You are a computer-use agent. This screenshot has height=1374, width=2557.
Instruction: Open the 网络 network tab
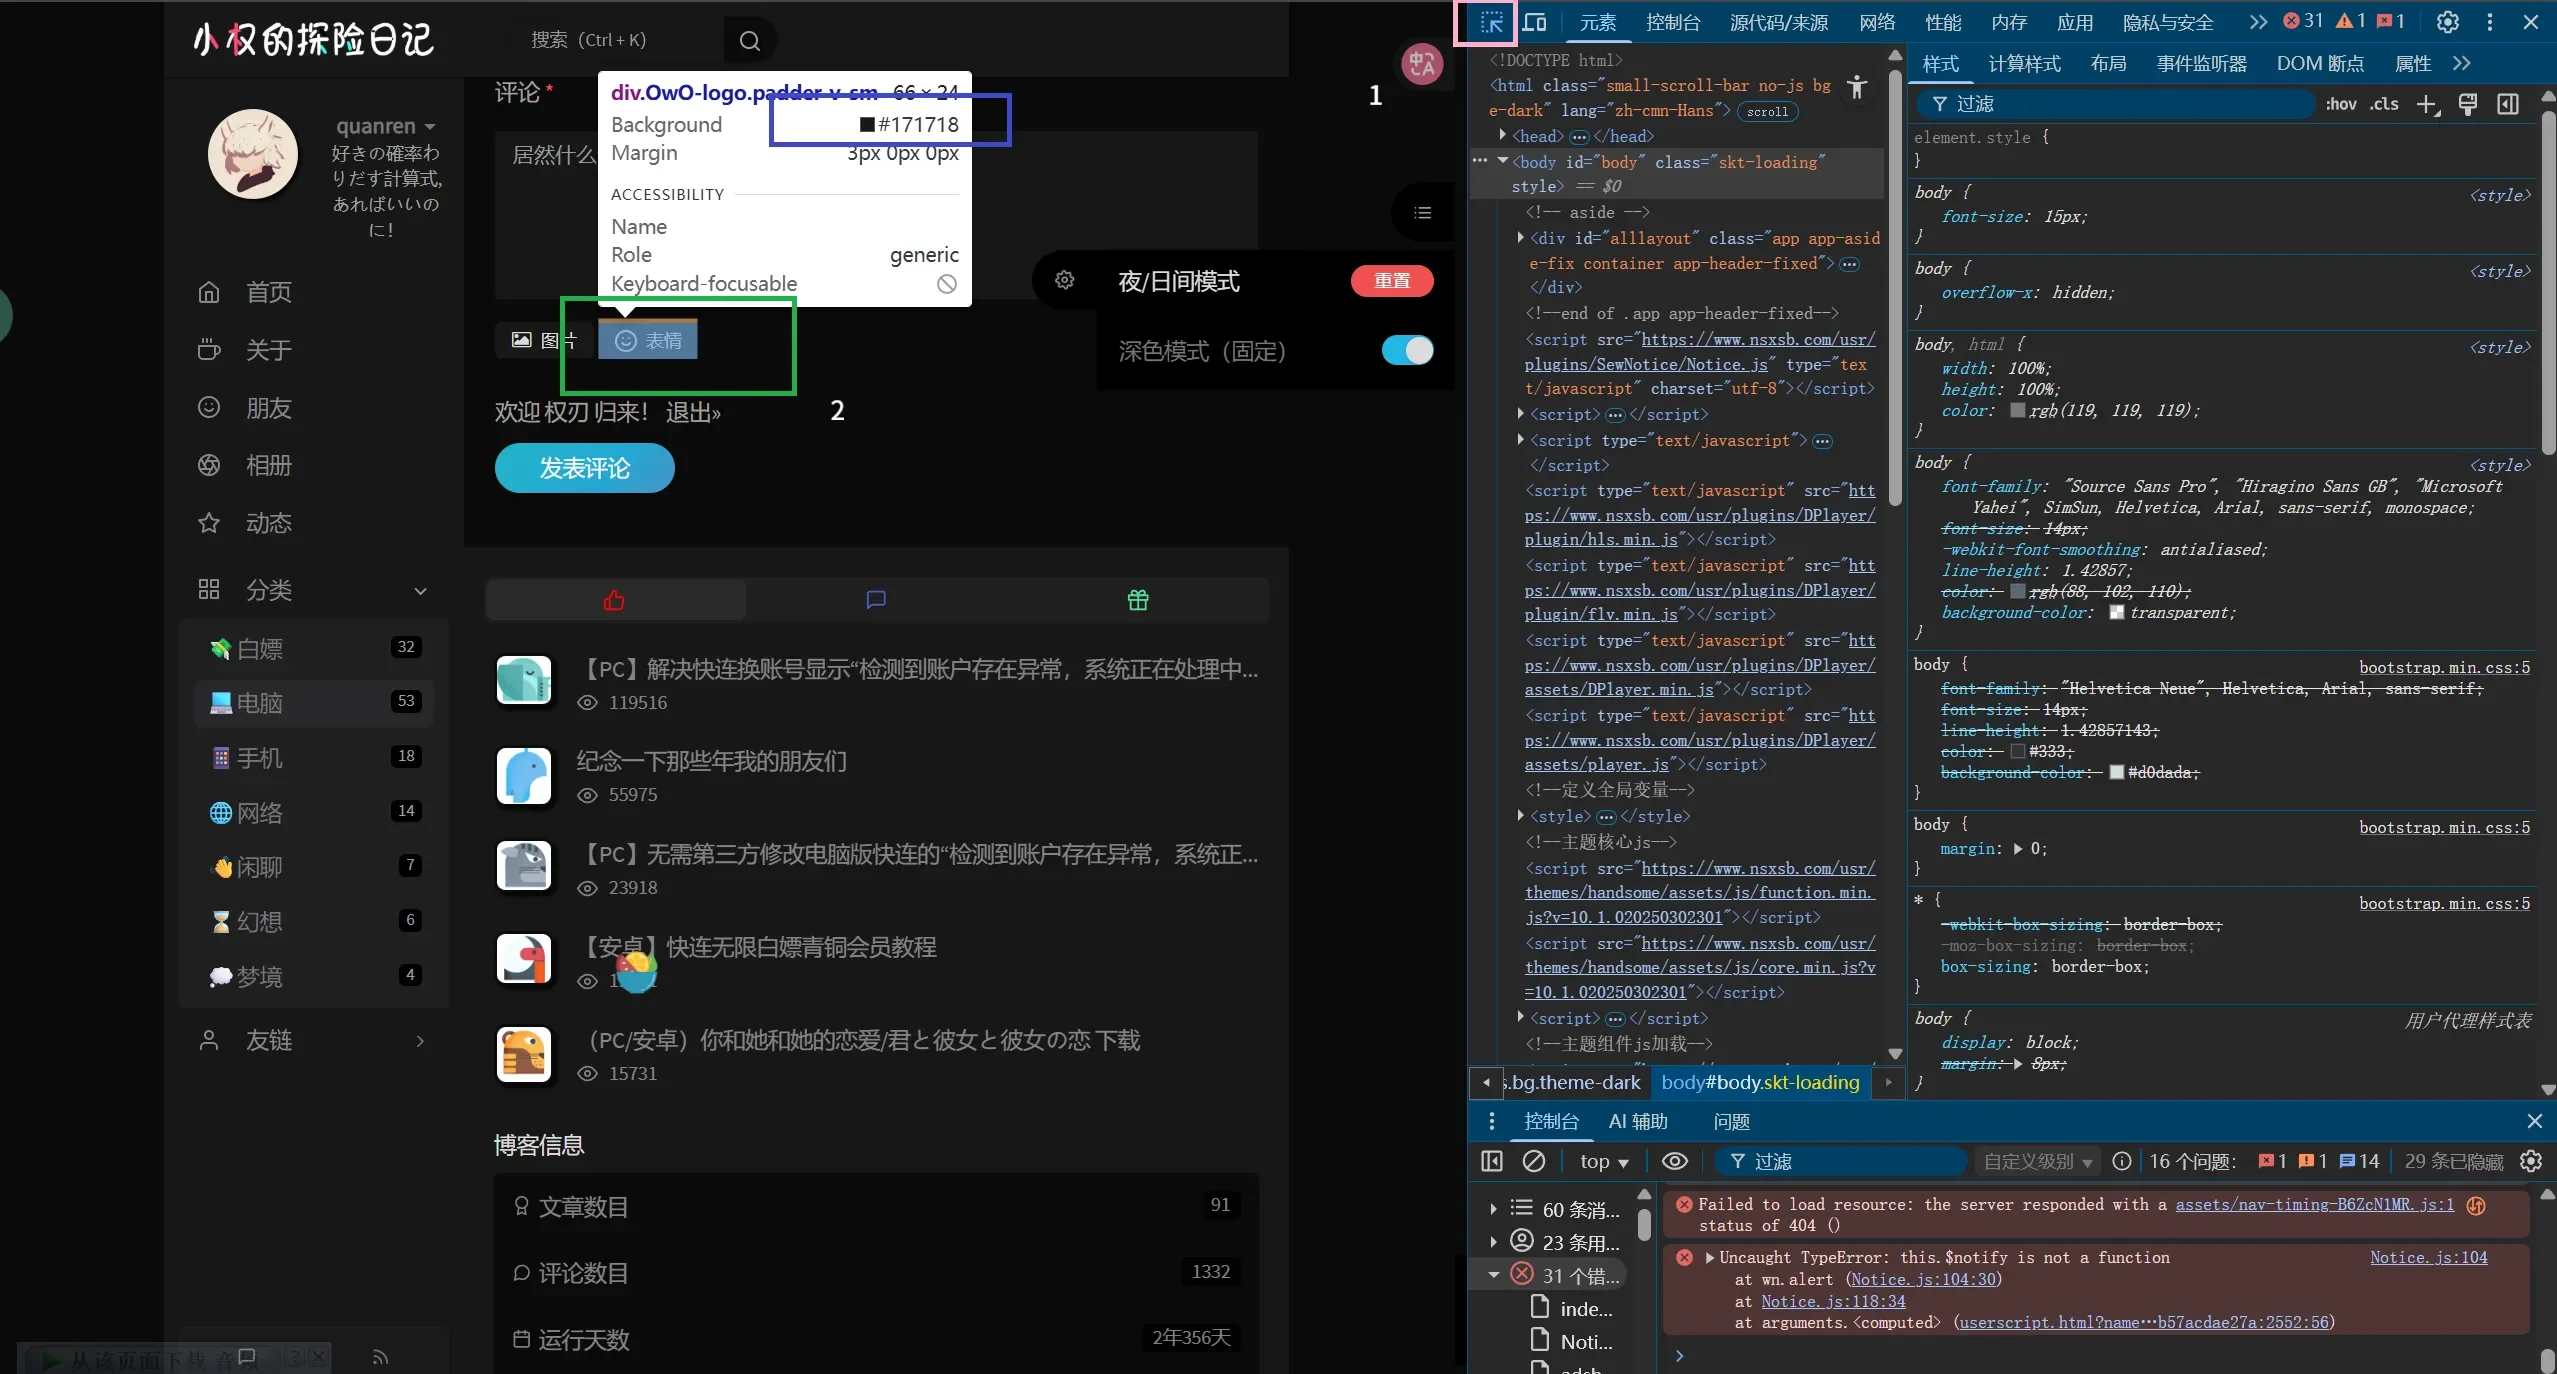point(1877,22)
